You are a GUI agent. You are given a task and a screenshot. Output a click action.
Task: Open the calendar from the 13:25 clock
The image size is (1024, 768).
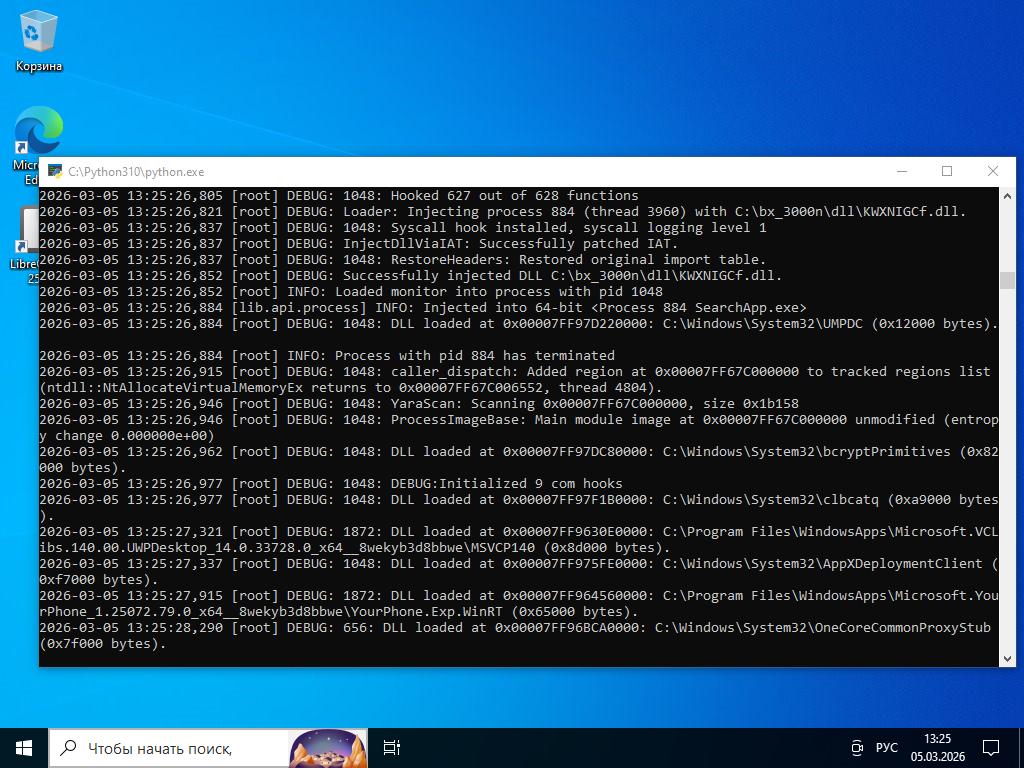(x=937, y=747)
